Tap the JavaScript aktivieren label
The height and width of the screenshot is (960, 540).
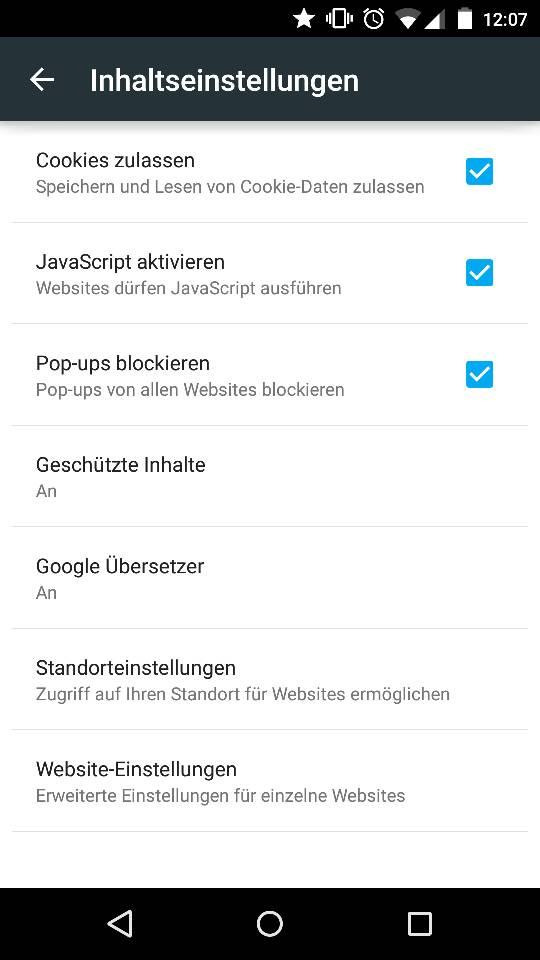click(x=130, y=262)
